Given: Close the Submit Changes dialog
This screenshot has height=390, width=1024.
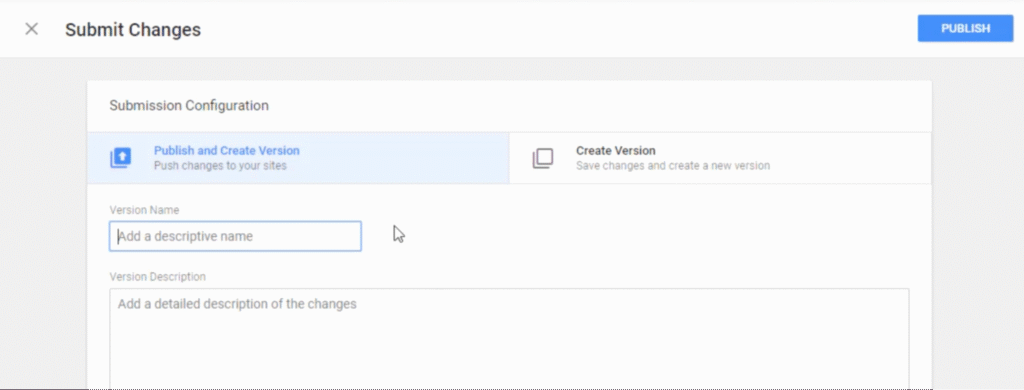Looking at the screenshot, I should tap(31, 29).
